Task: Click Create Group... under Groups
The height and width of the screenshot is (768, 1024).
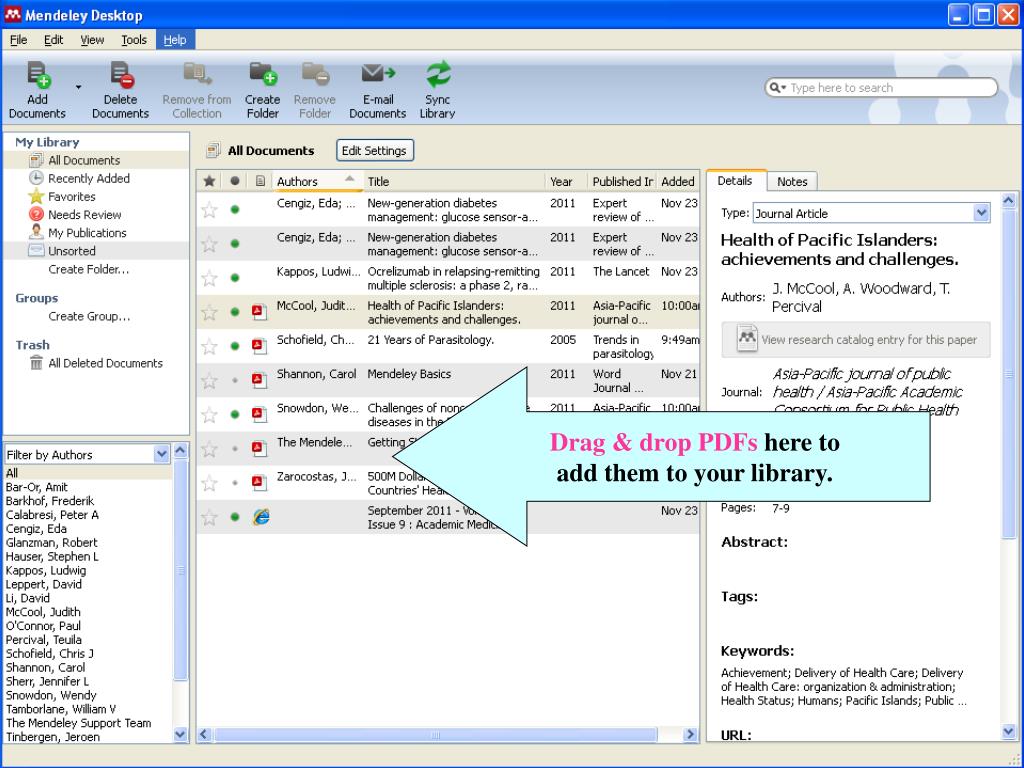Action: [89, 316]
